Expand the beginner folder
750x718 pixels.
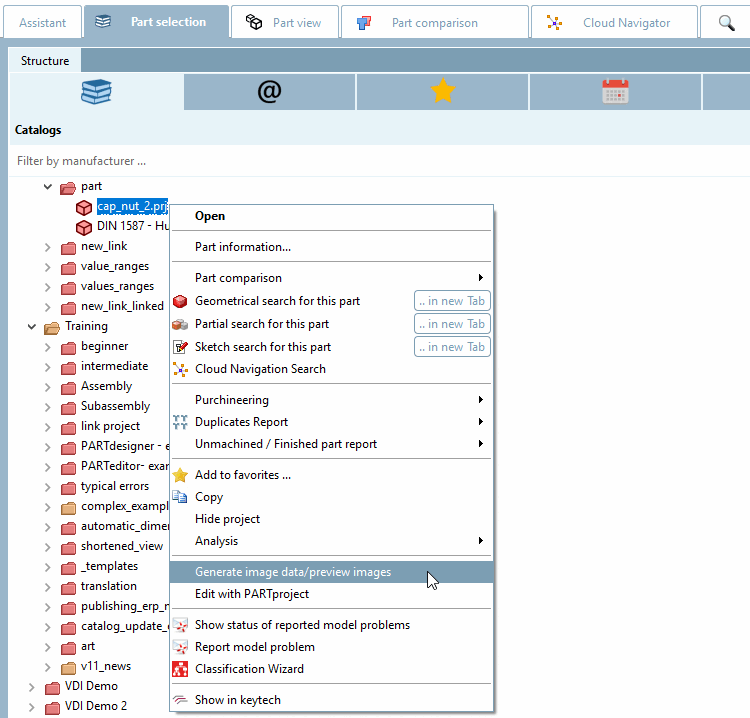click(x=47, y=347)
